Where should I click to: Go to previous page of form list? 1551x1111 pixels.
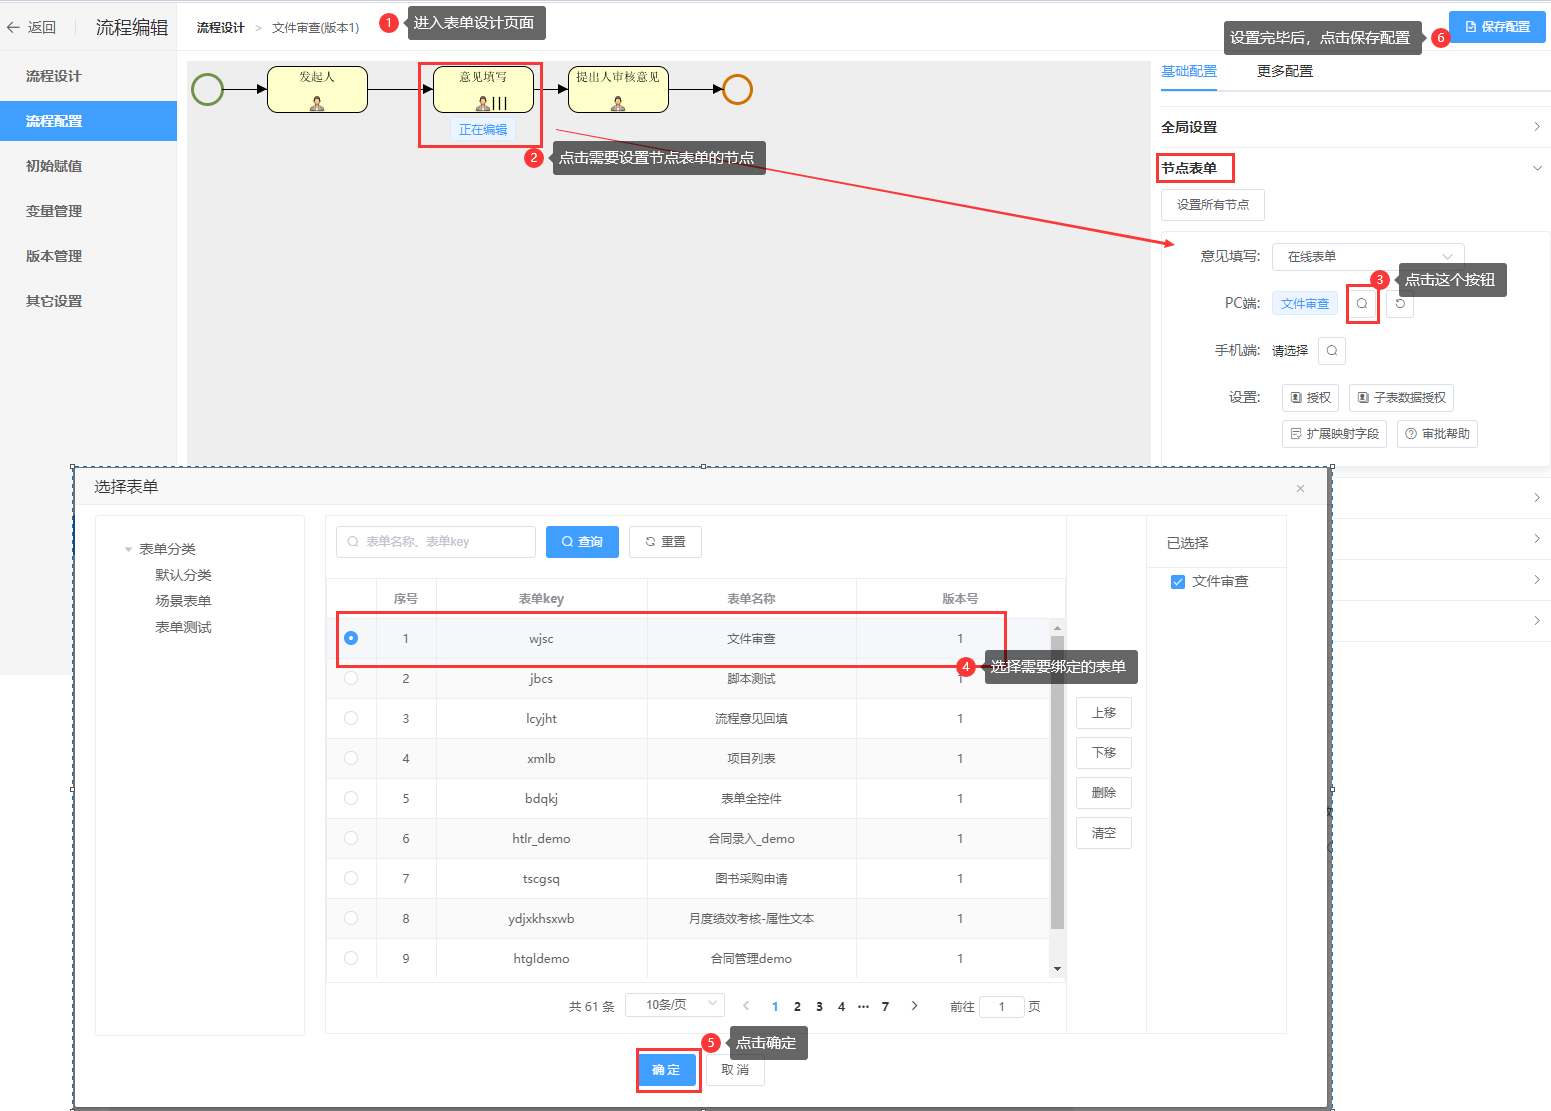click(746, 1006)
